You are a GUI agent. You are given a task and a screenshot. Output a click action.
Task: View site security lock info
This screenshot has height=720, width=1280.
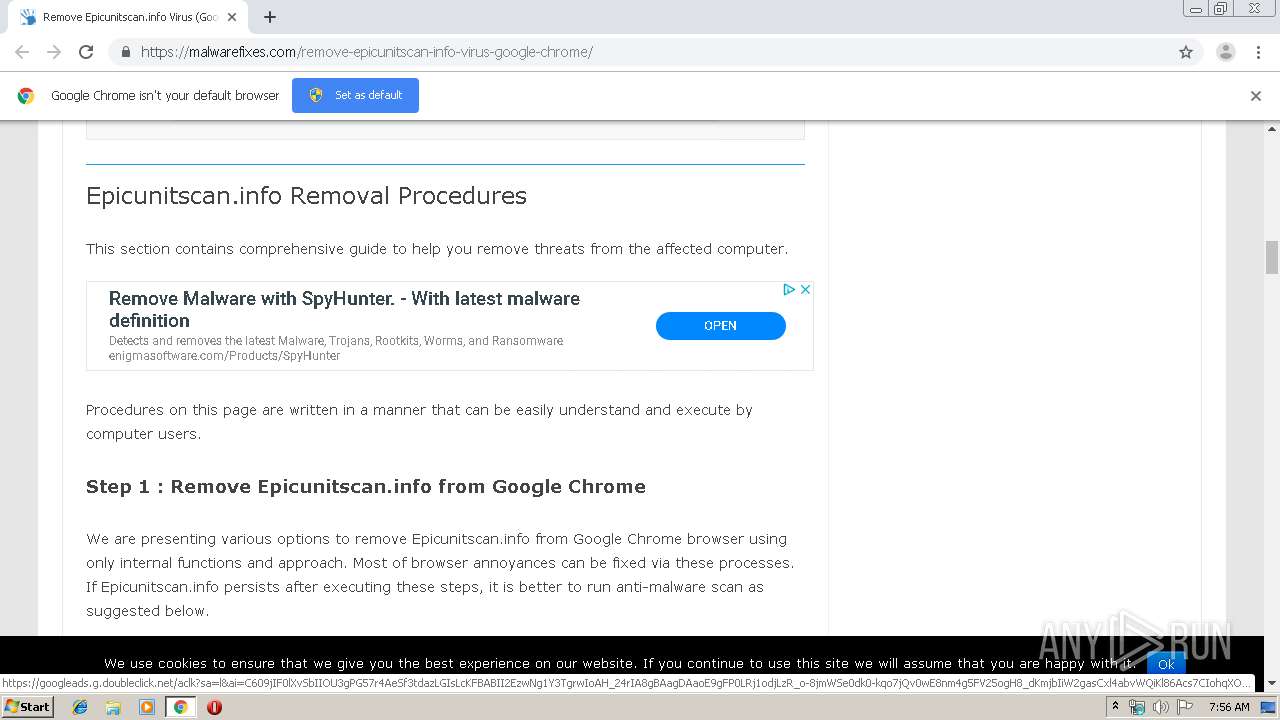(126, 52)
